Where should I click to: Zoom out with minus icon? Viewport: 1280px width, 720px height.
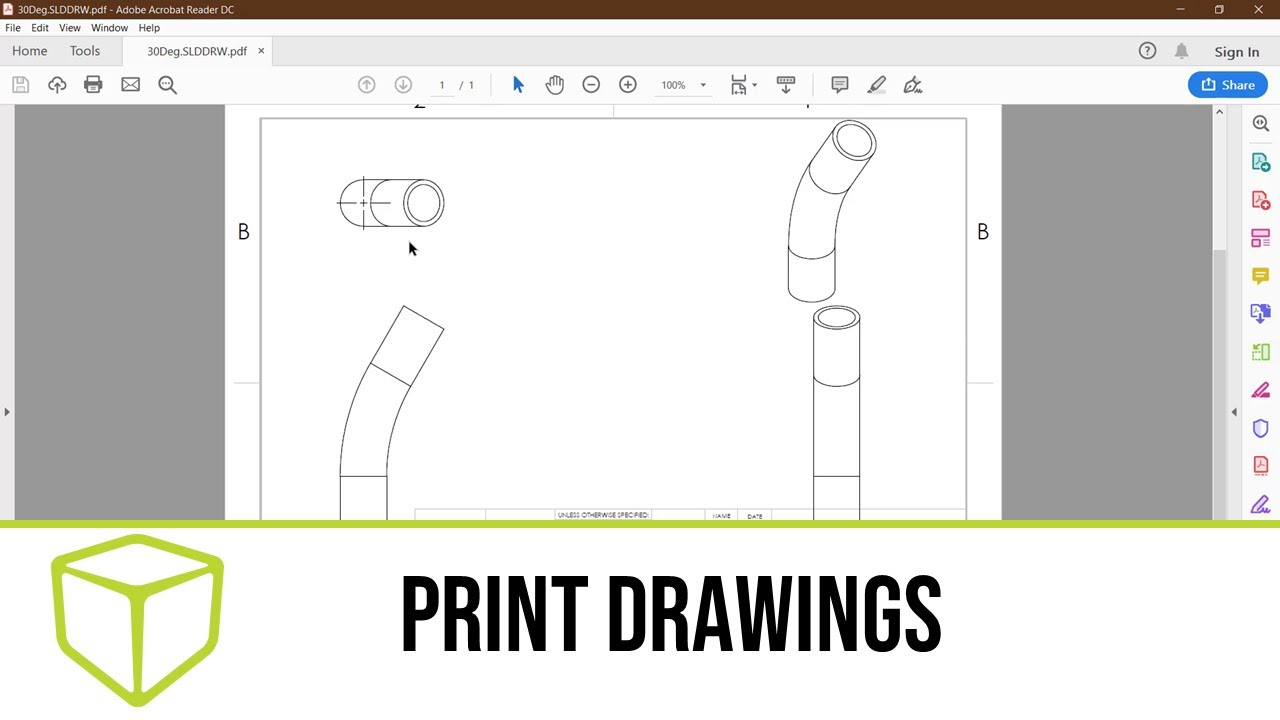click(591, 85)
